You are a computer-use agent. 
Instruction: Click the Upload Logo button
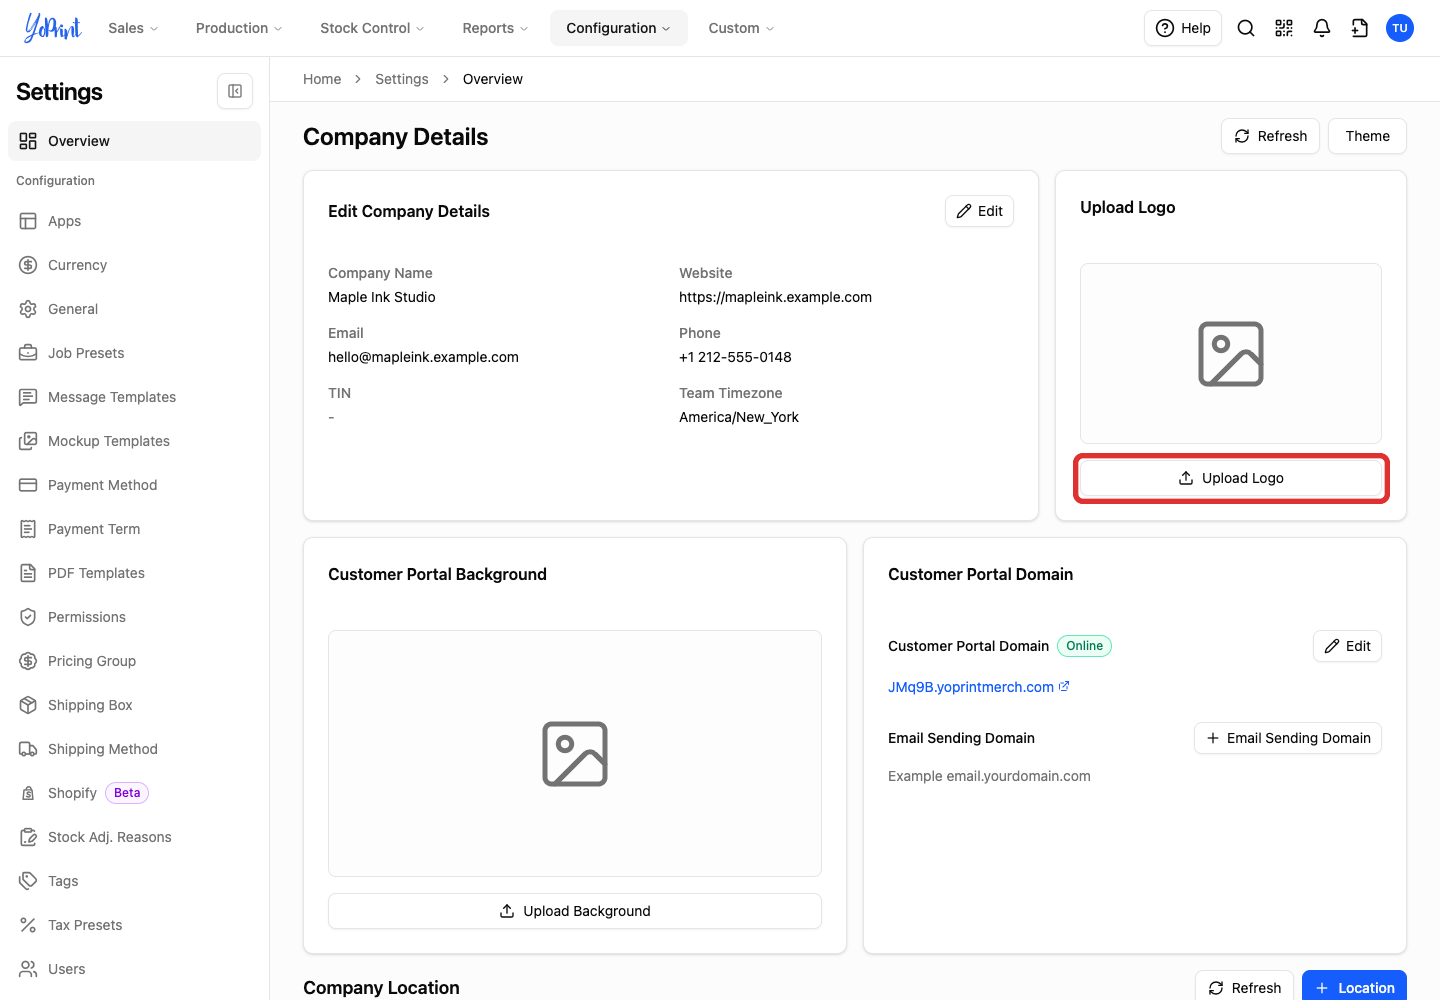pos(1231,478)
